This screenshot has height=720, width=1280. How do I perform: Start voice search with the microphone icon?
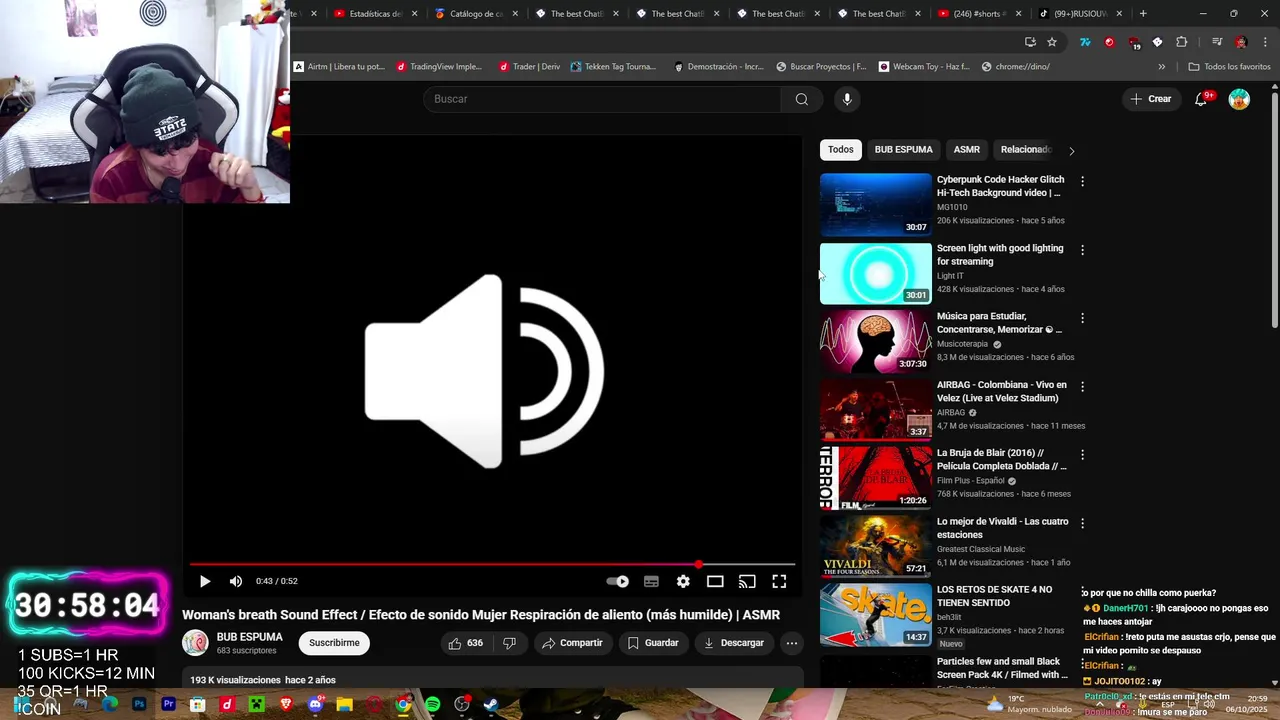pos(847,99)
